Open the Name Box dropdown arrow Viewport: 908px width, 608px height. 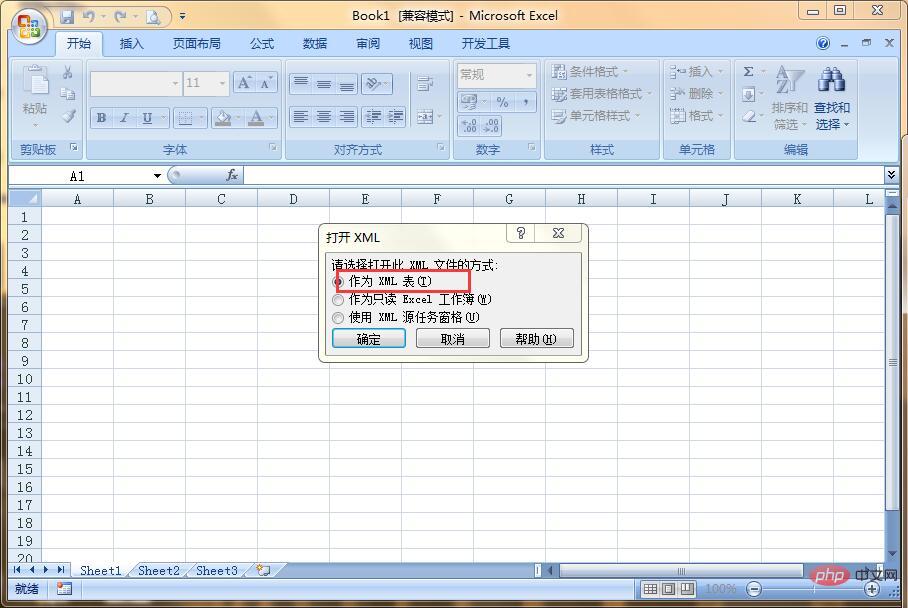point(157,176)
